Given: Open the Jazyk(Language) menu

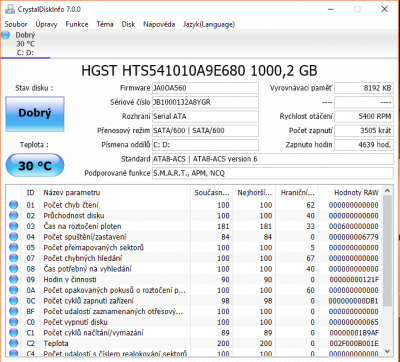Looking at the screenshot, I should point(209,24).
